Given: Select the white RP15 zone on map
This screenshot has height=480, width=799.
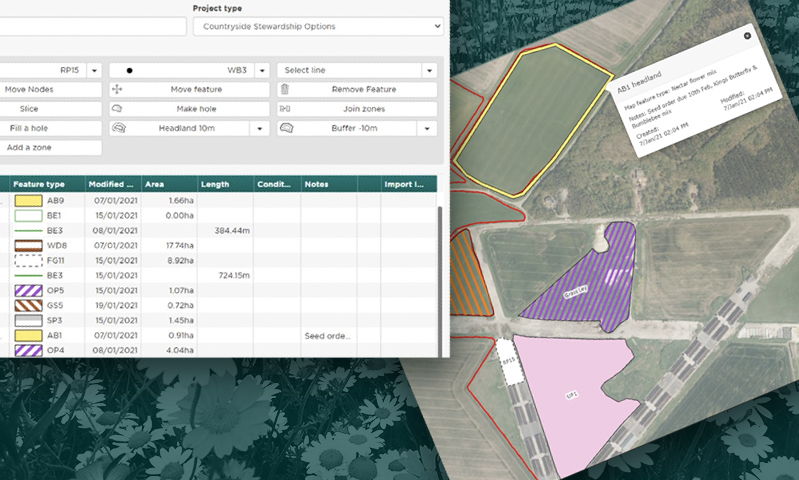Looking at the screenshot, I should (x=510, y=362).
